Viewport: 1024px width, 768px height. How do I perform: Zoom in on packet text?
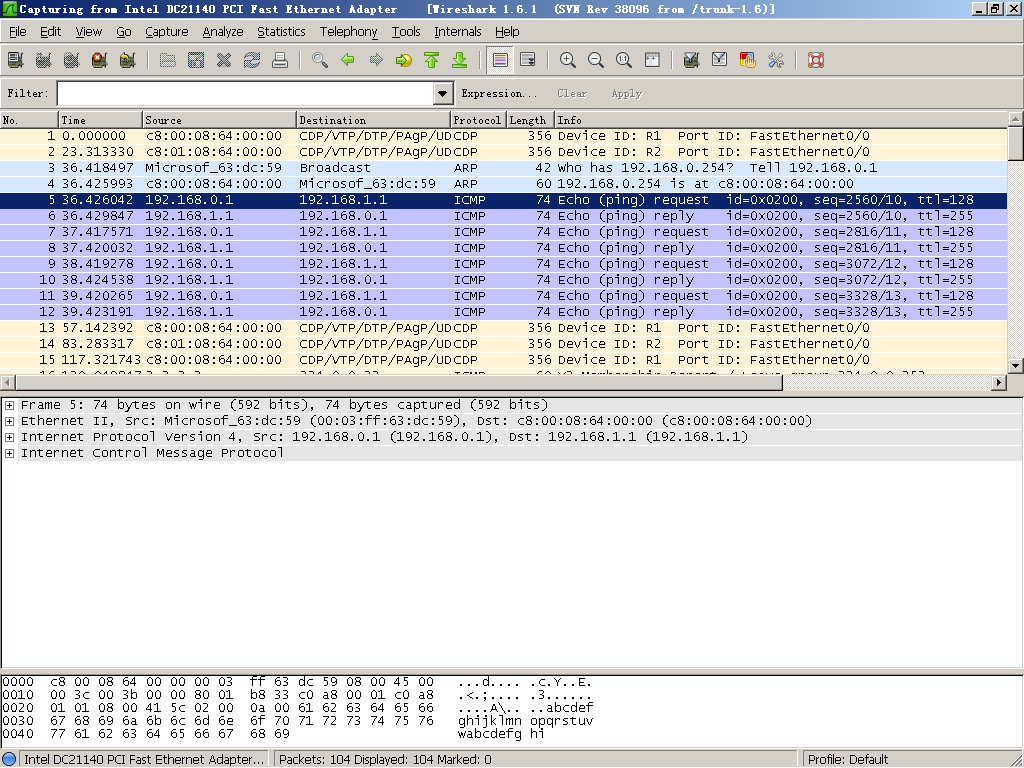pyautogui.click(x=568, y=60)
